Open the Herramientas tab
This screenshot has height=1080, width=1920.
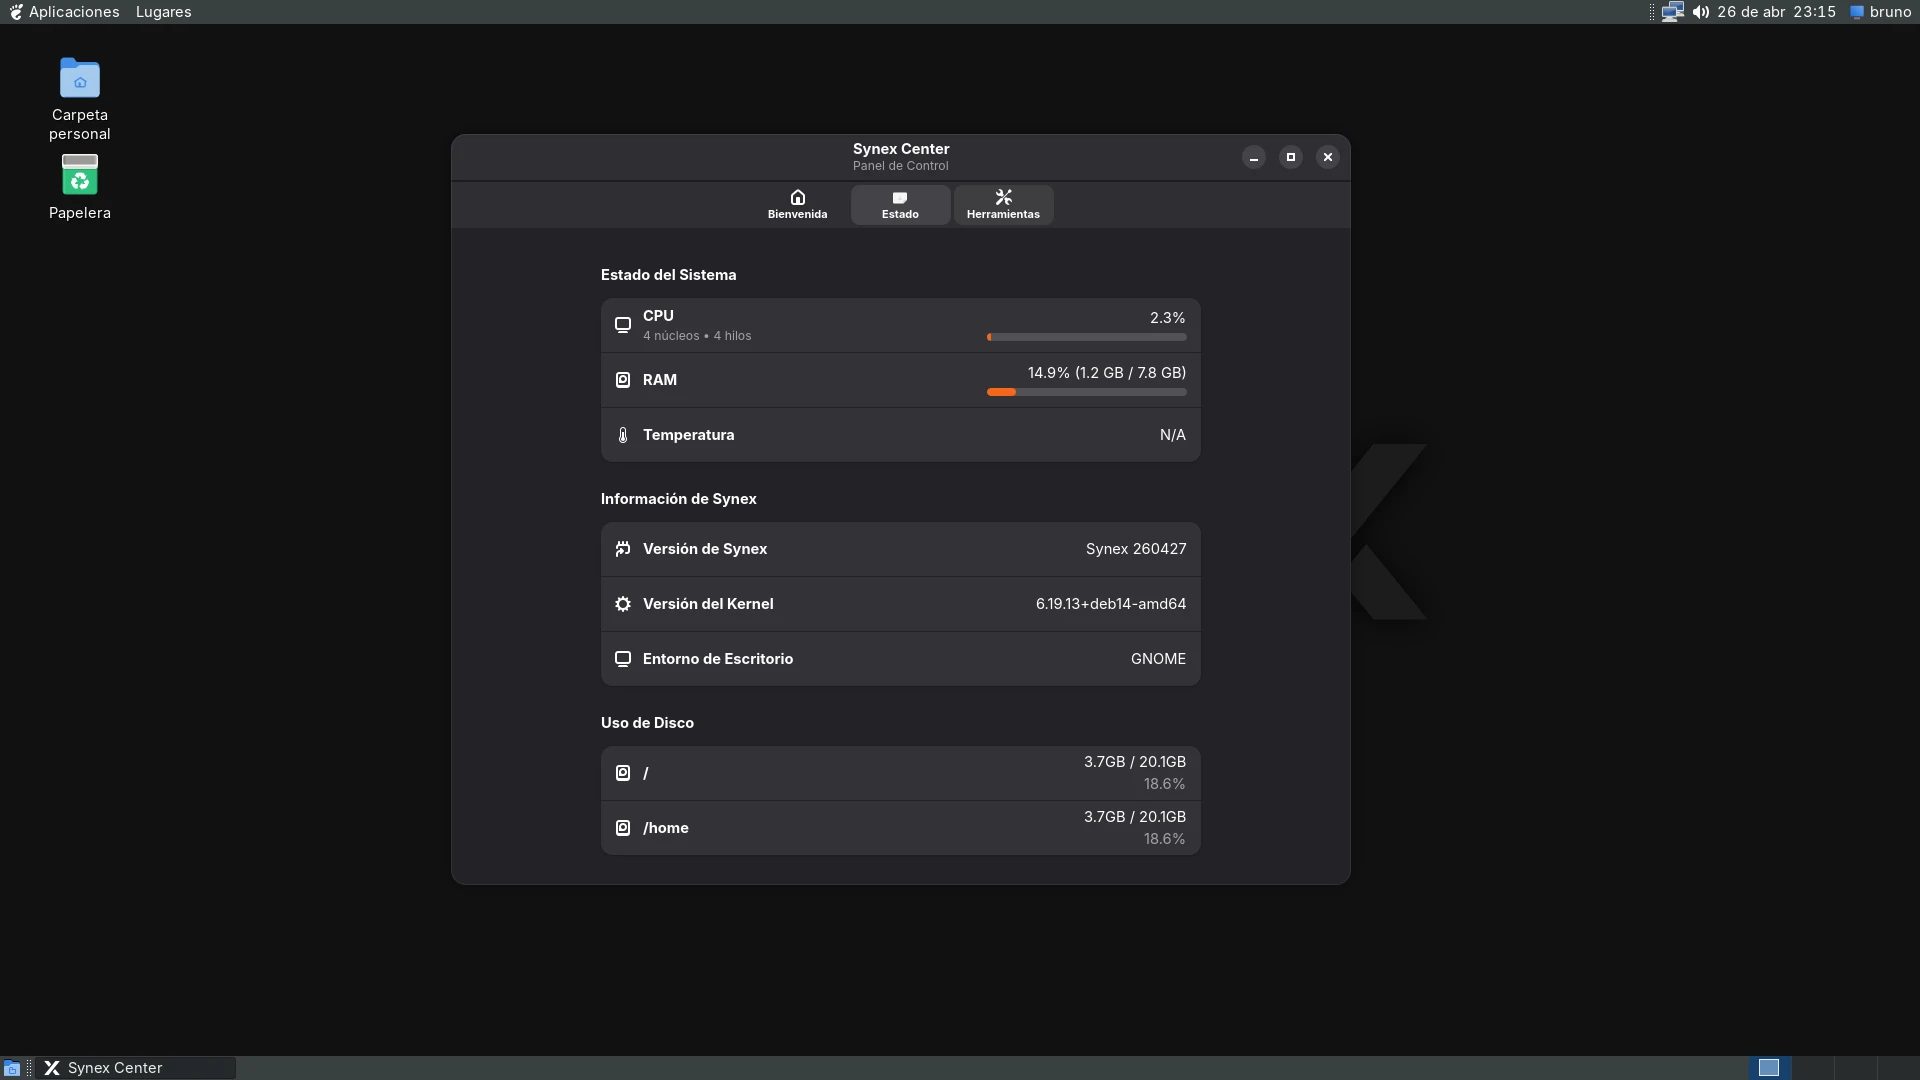1003,204
